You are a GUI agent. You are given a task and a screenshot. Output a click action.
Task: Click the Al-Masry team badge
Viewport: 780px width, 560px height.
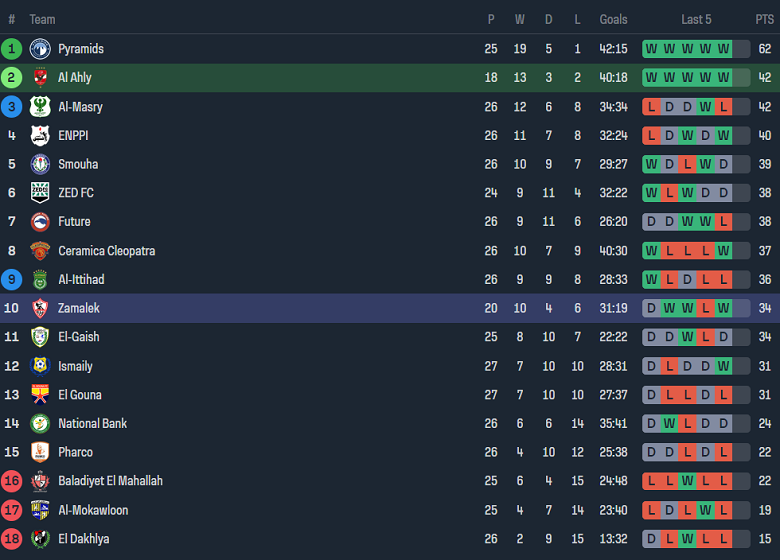(40, 107)
